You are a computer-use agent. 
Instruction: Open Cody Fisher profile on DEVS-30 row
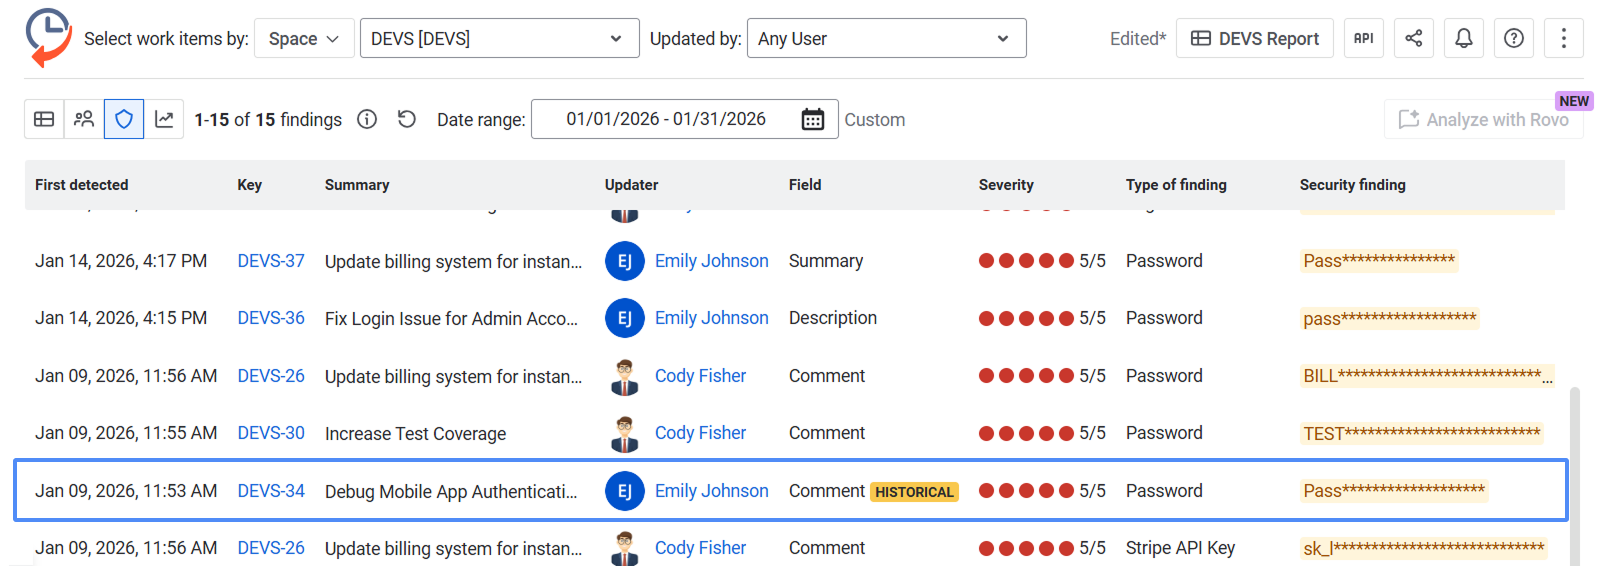[x=700, y=433]
